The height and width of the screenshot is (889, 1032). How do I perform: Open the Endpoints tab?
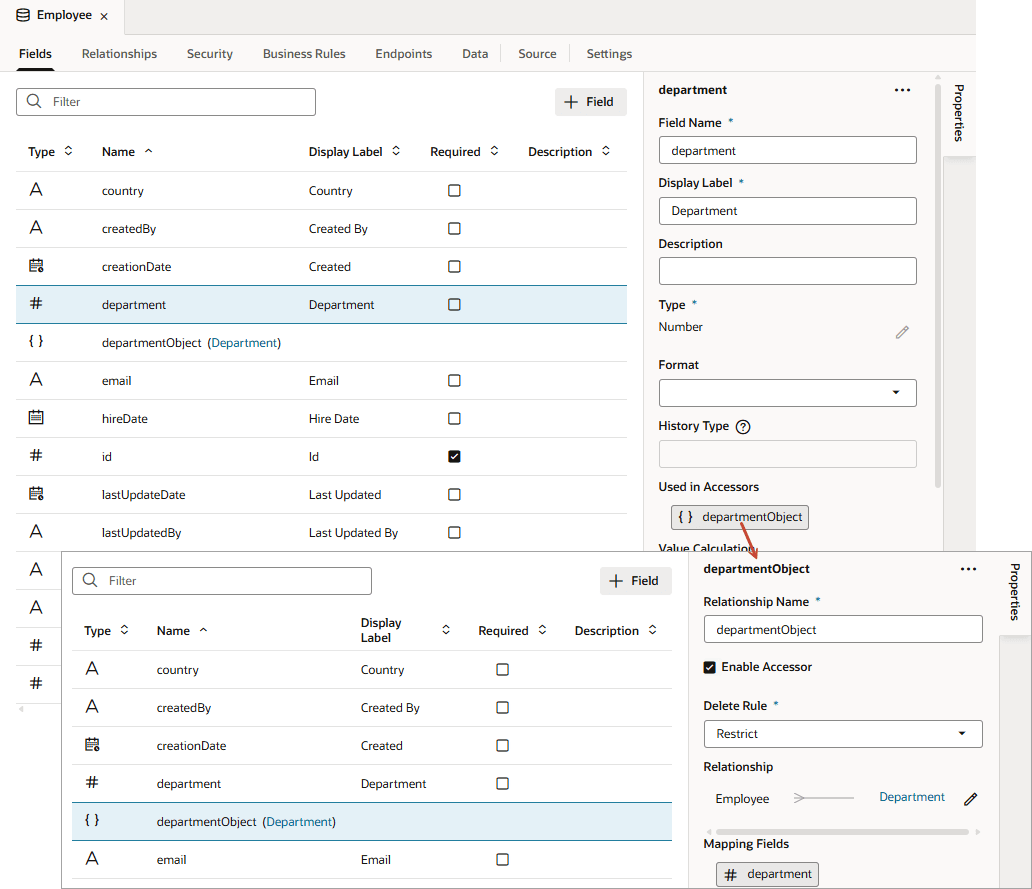(403, 54)
